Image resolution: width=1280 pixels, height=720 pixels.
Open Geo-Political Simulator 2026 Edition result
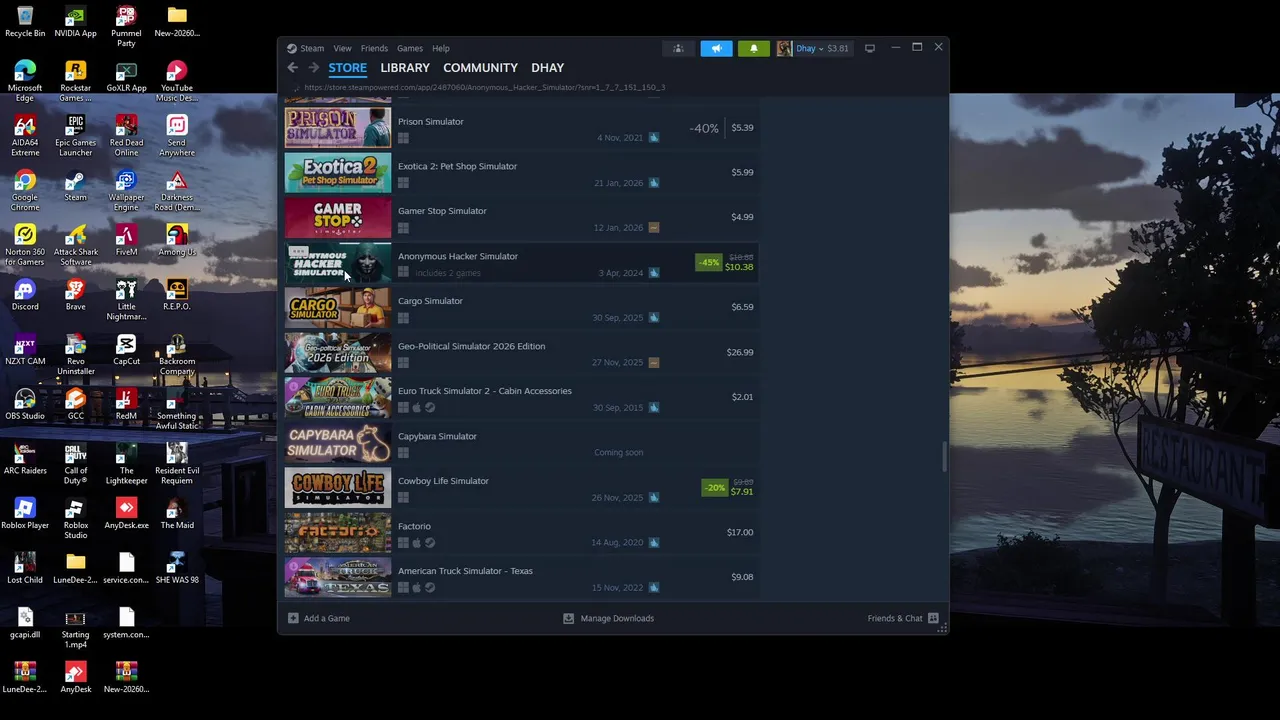pos(521,353)
